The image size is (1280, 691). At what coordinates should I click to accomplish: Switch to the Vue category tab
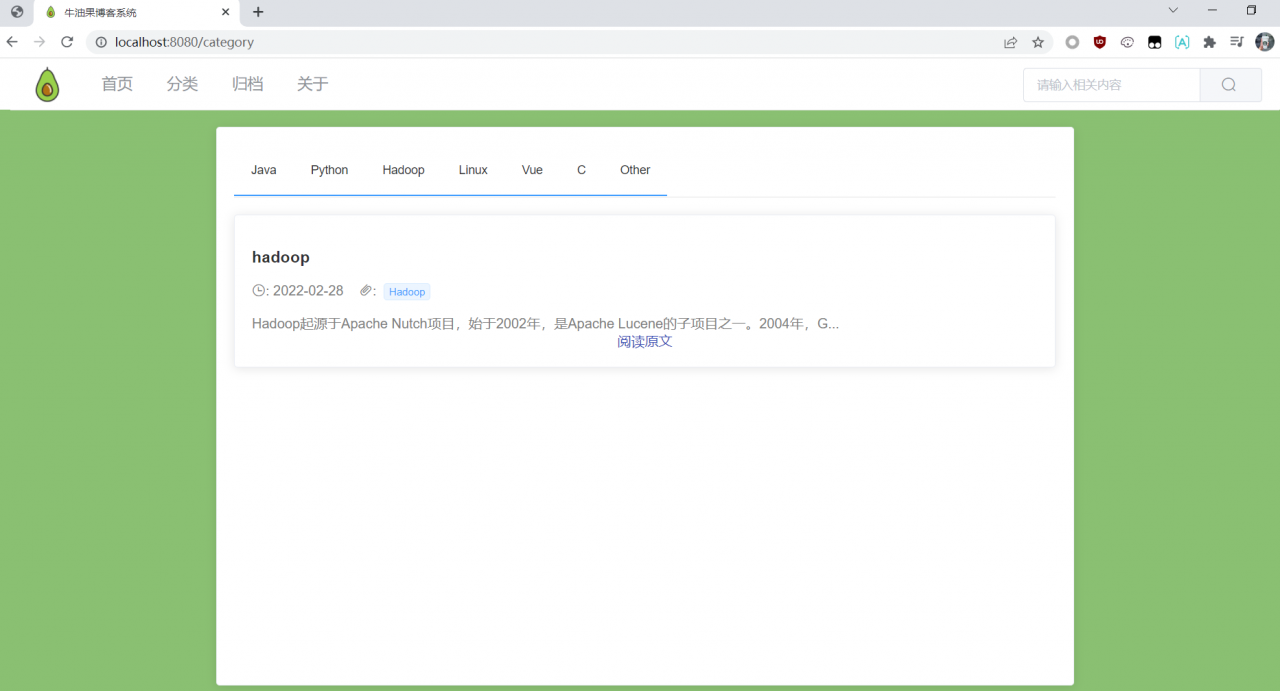[x=532, y=170]
